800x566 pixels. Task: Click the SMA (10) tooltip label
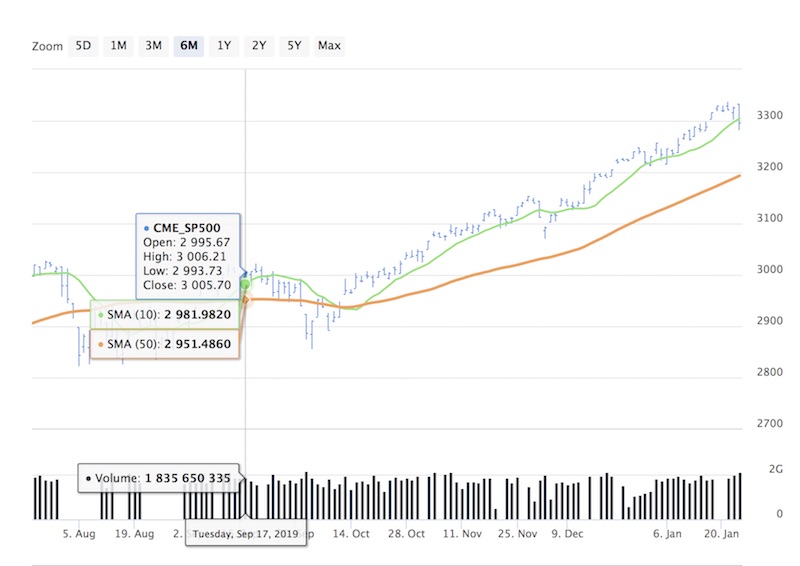[165, 314]
